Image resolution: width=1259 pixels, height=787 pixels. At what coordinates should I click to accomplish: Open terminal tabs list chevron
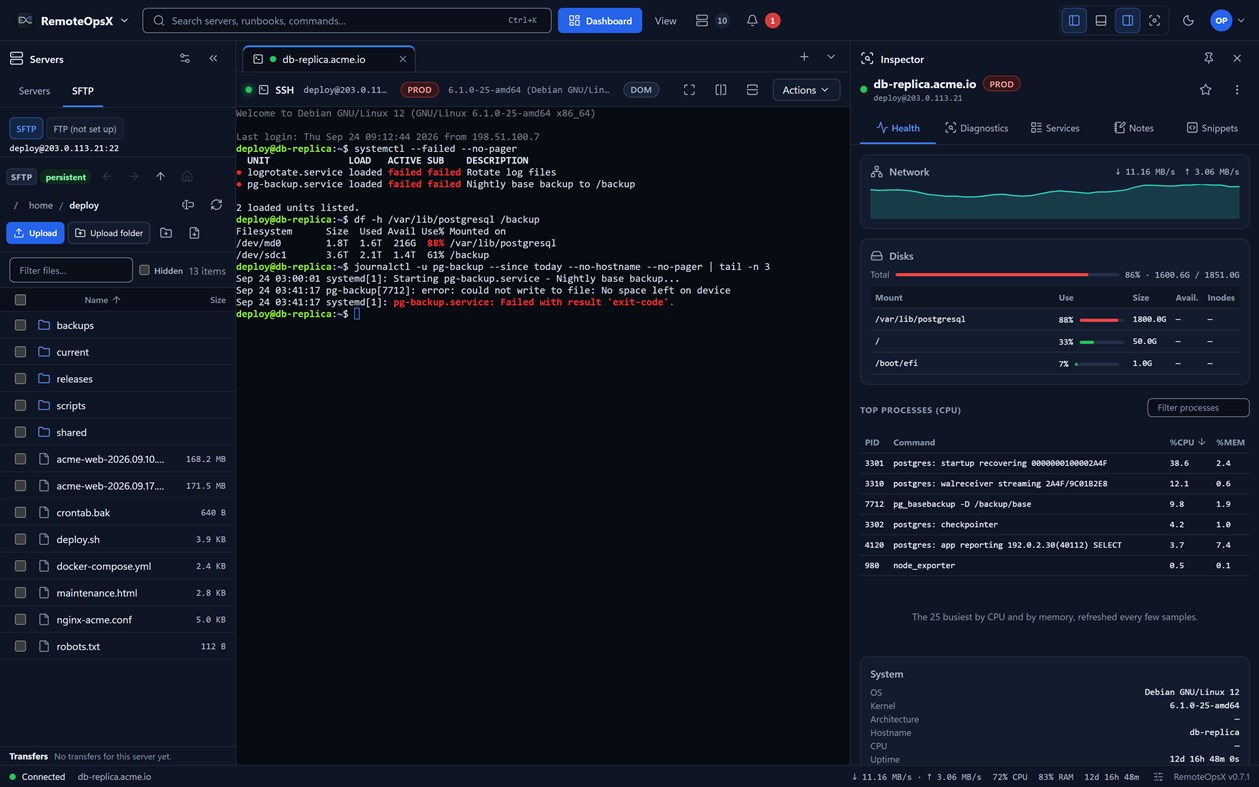click(830, 57)
